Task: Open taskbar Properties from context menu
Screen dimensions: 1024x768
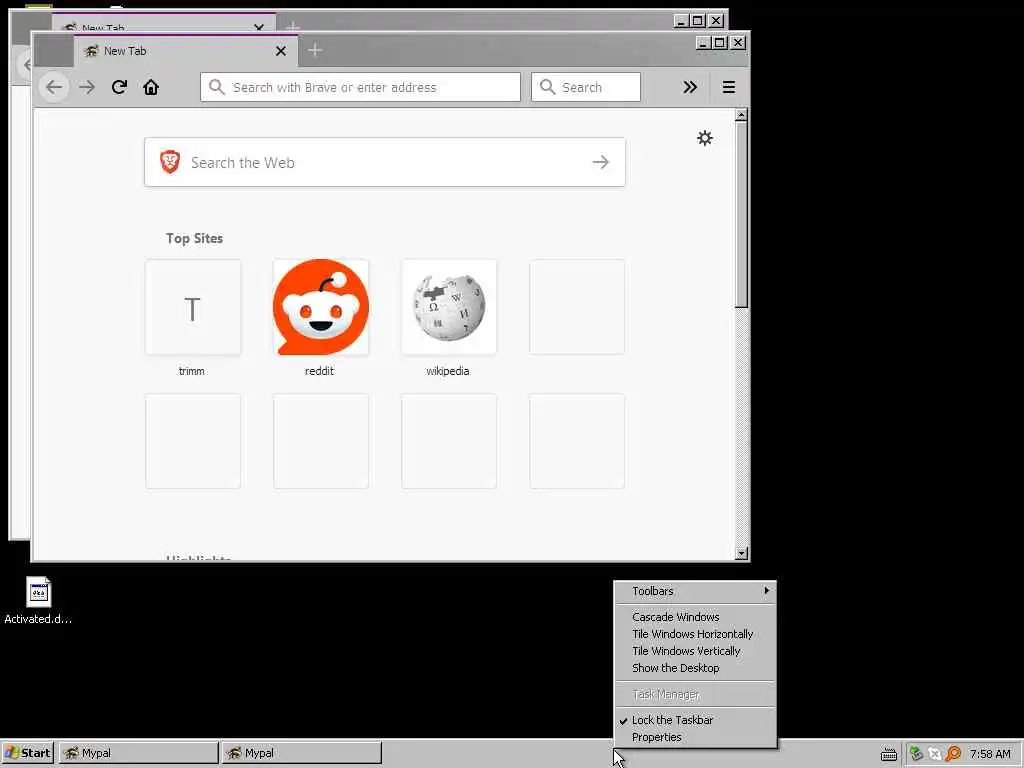Action: (x=696, y=737)
